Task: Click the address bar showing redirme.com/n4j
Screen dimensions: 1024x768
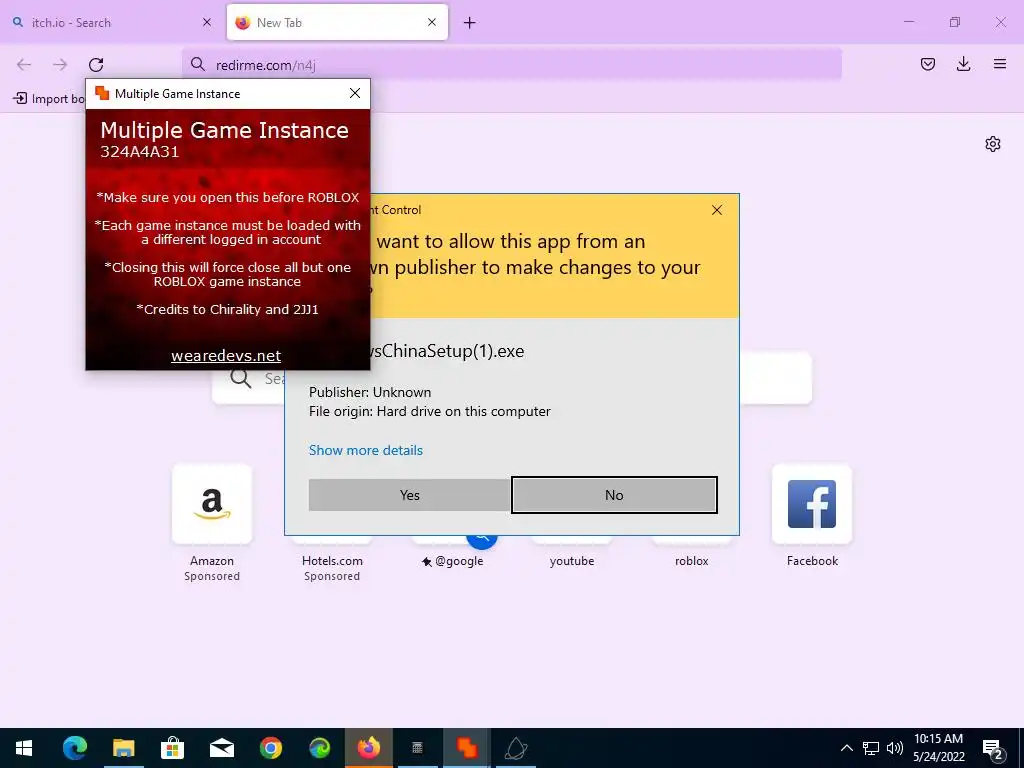Action: 511,64
